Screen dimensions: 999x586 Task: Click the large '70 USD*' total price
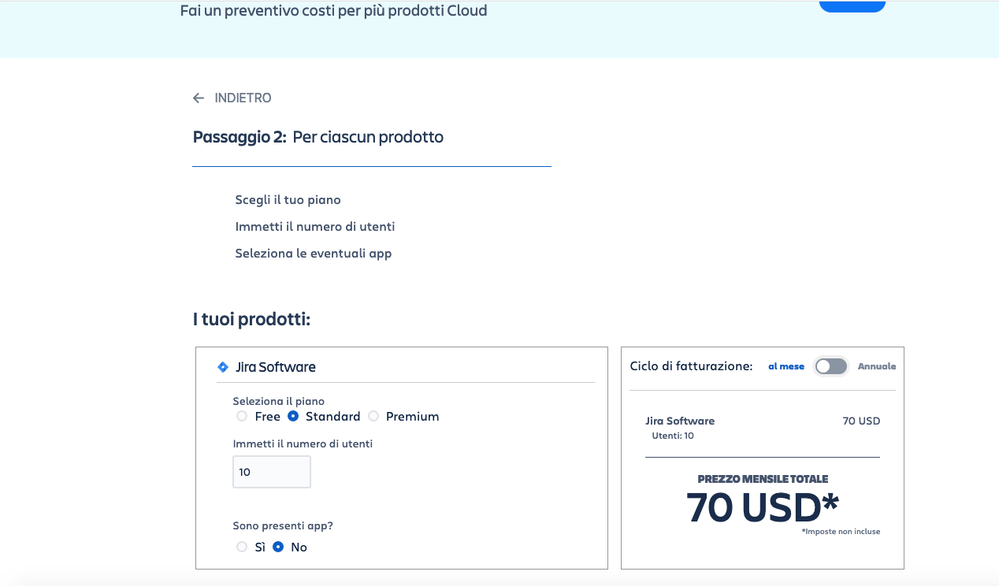(x=763, y=508)
